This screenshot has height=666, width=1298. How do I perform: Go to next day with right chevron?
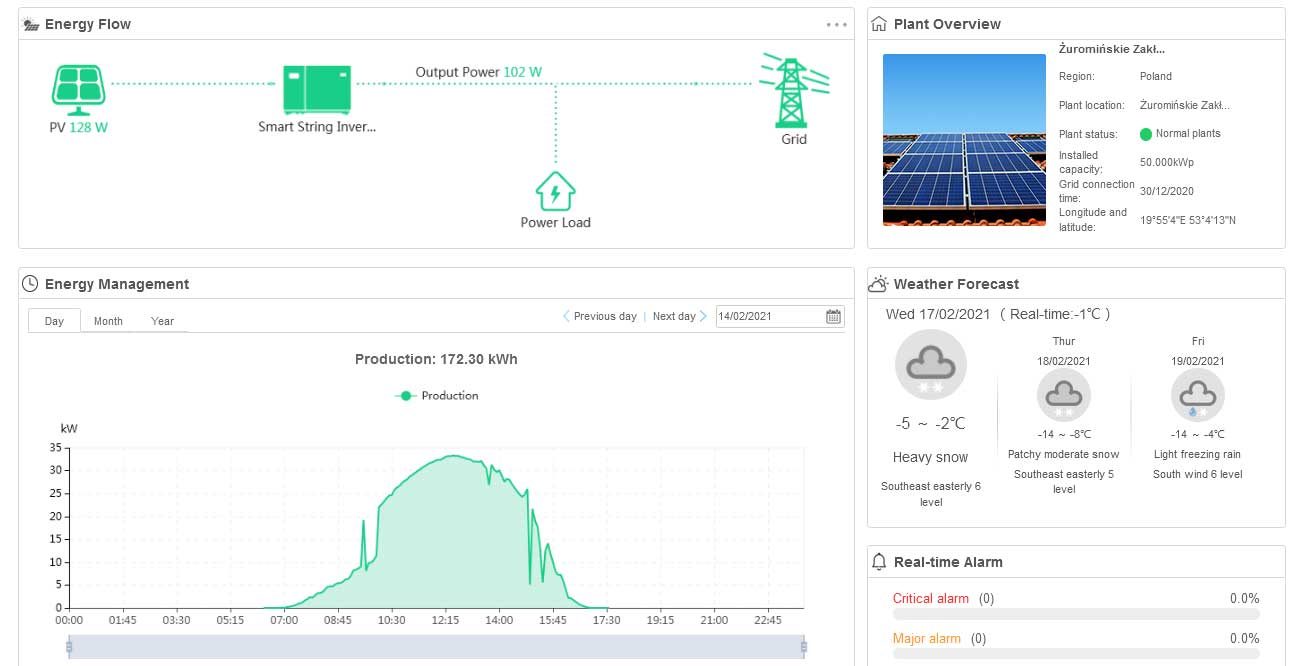[x=703, y=317]
